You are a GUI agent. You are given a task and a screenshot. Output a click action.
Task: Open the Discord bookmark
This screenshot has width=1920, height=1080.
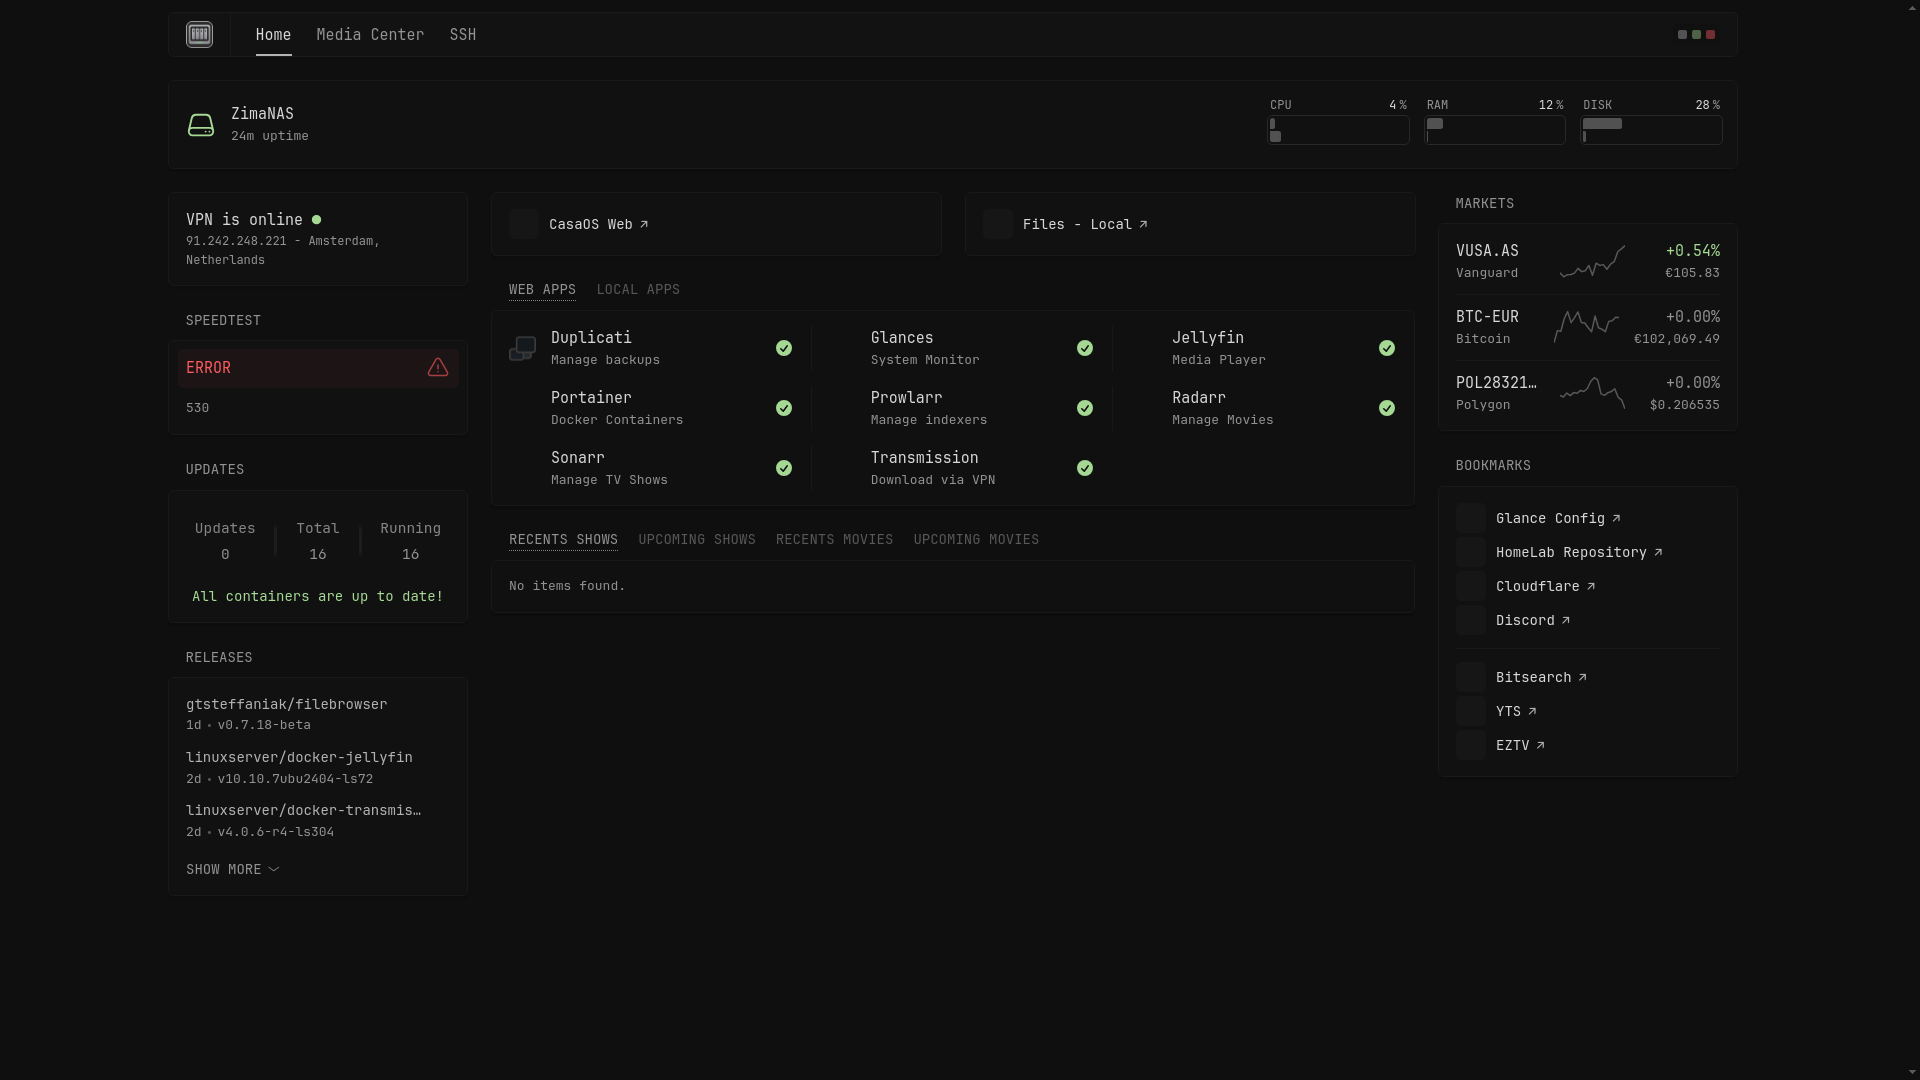(x=1533, y=620)
